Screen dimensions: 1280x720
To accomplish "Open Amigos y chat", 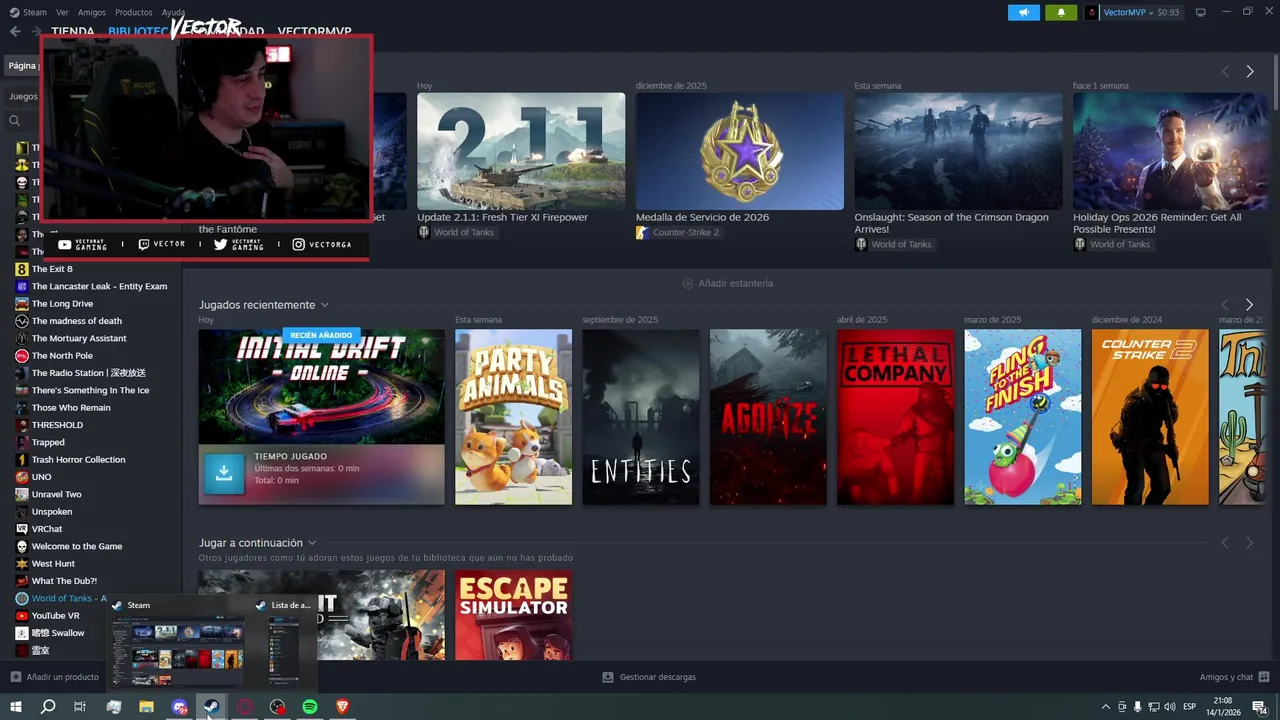I will tap(1234, 677).
